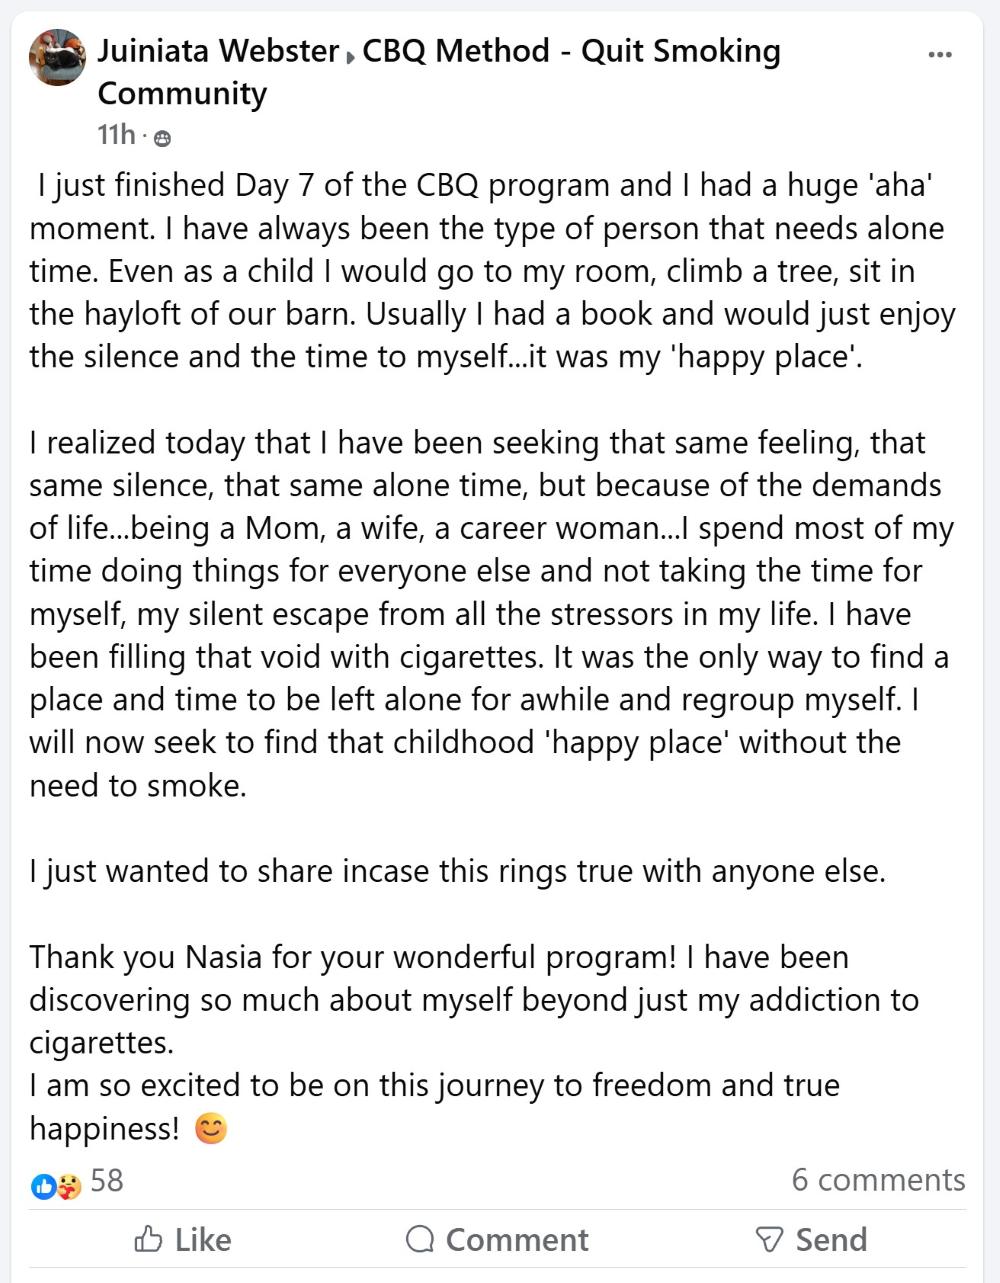
Task: Open Juiniata Webster's profile name link
Action: point(218,50)
